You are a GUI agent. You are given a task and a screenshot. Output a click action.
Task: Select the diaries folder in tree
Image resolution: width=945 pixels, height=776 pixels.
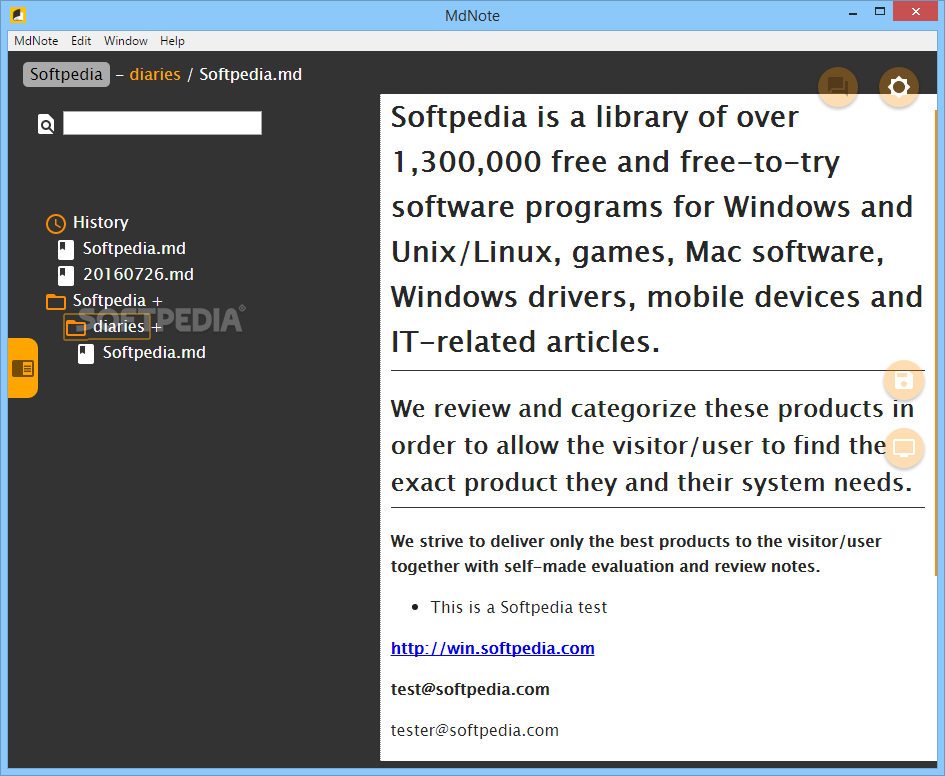click(x=119, y=327)
